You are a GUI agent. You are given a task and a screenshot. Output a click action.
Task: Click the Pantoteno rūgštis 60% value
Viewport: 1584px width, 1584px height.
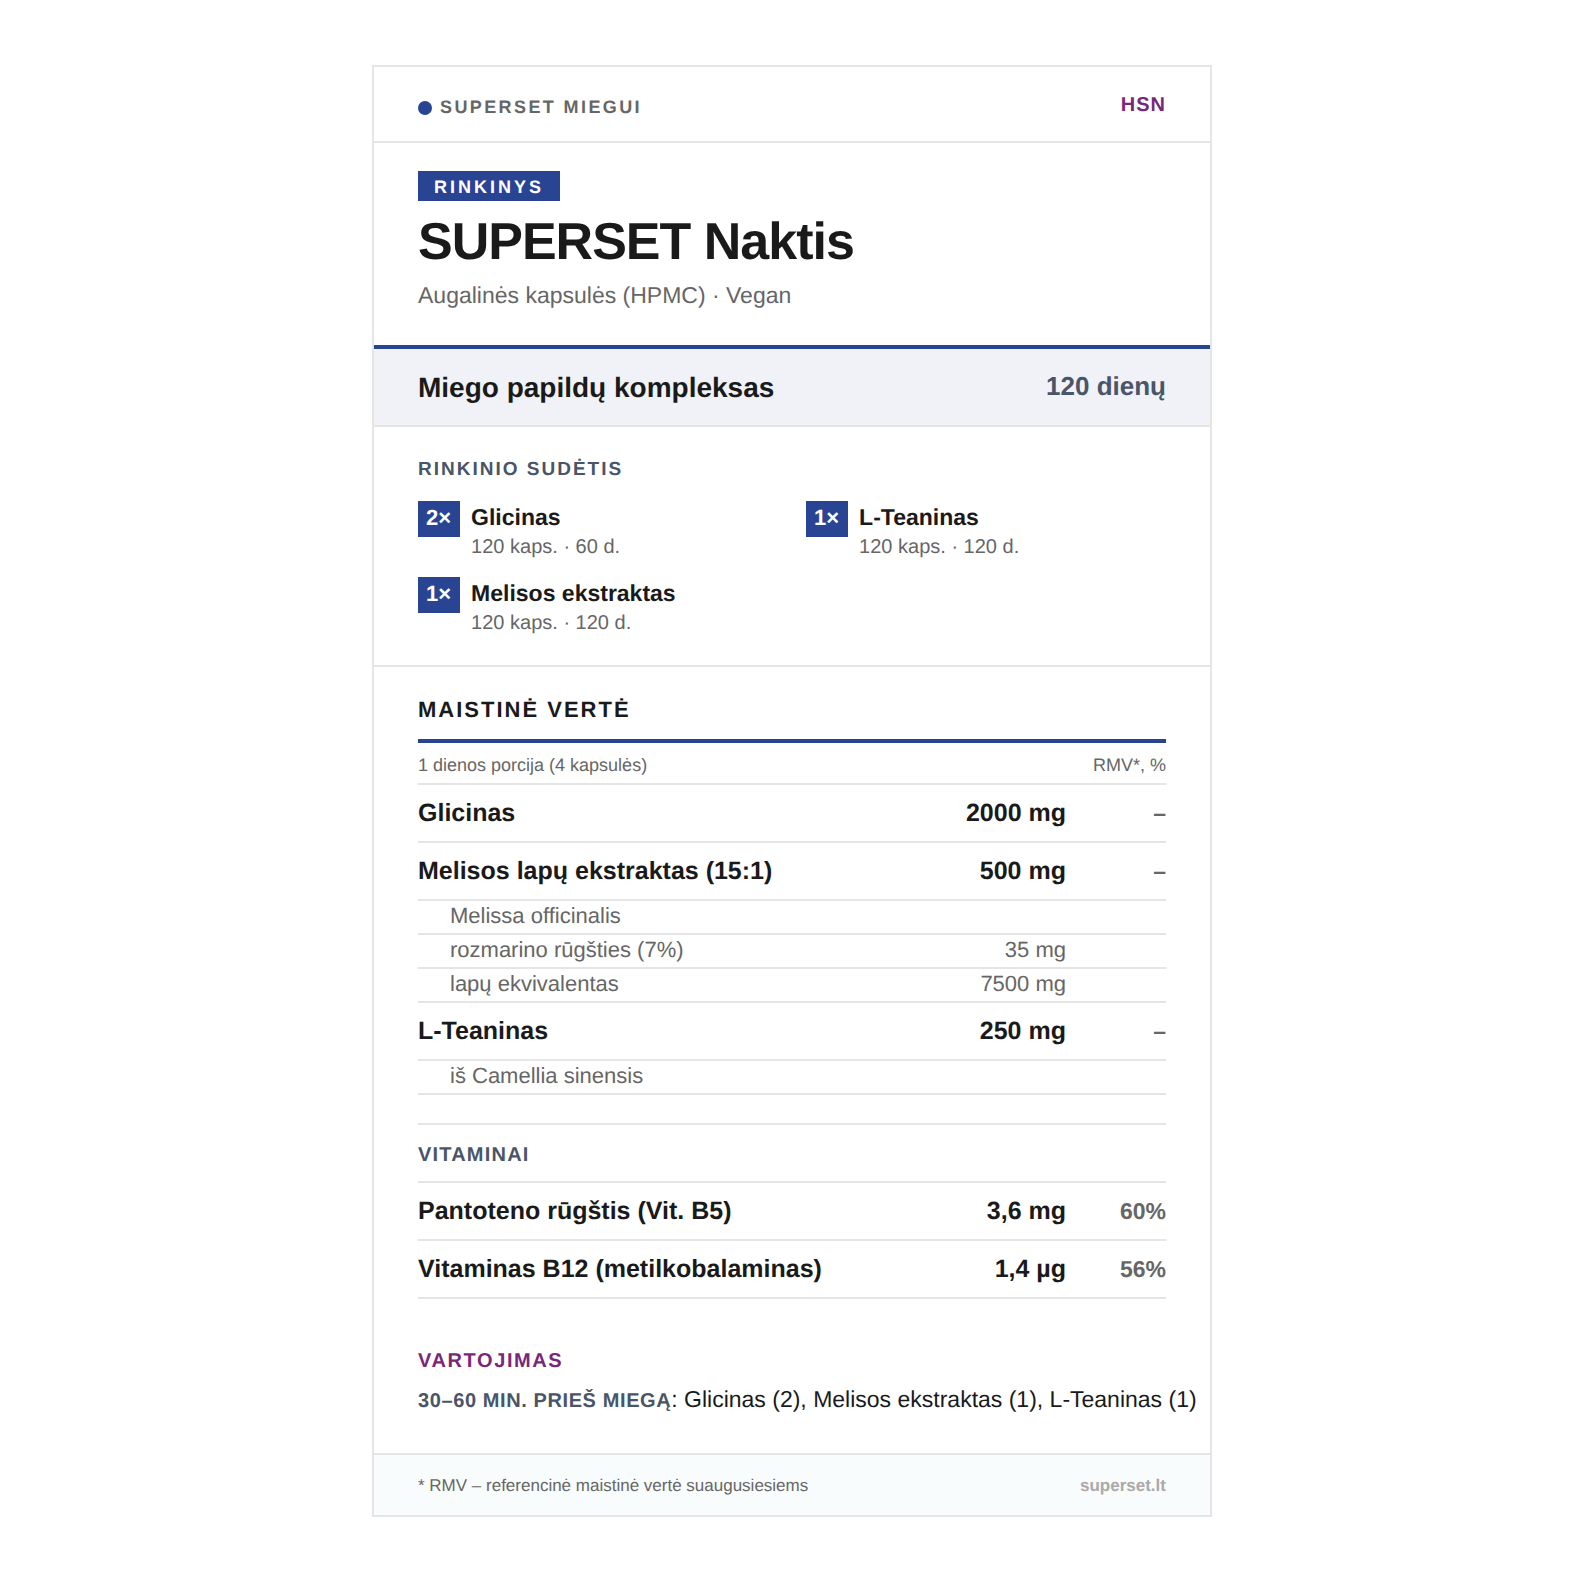[1142, 1211]
